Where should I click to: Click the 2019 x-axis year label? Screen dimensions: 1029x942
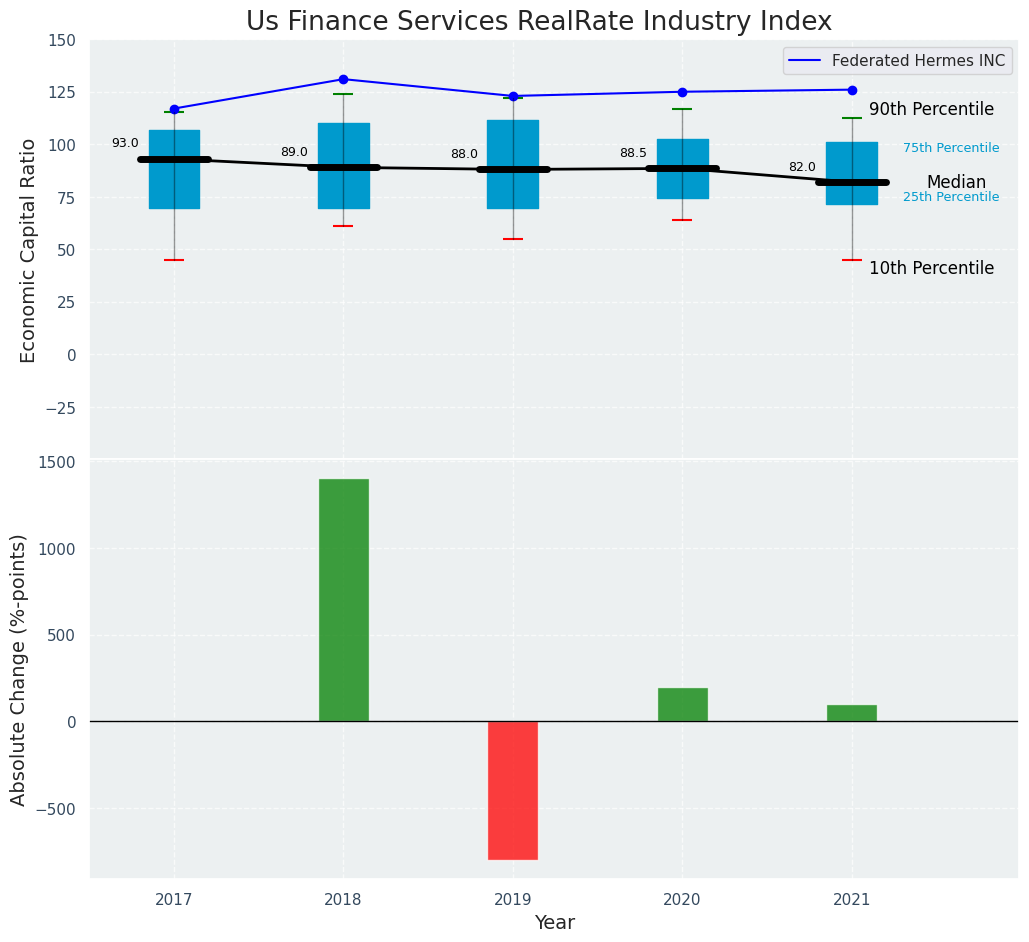pyautogui.click(x=513, y=900)
